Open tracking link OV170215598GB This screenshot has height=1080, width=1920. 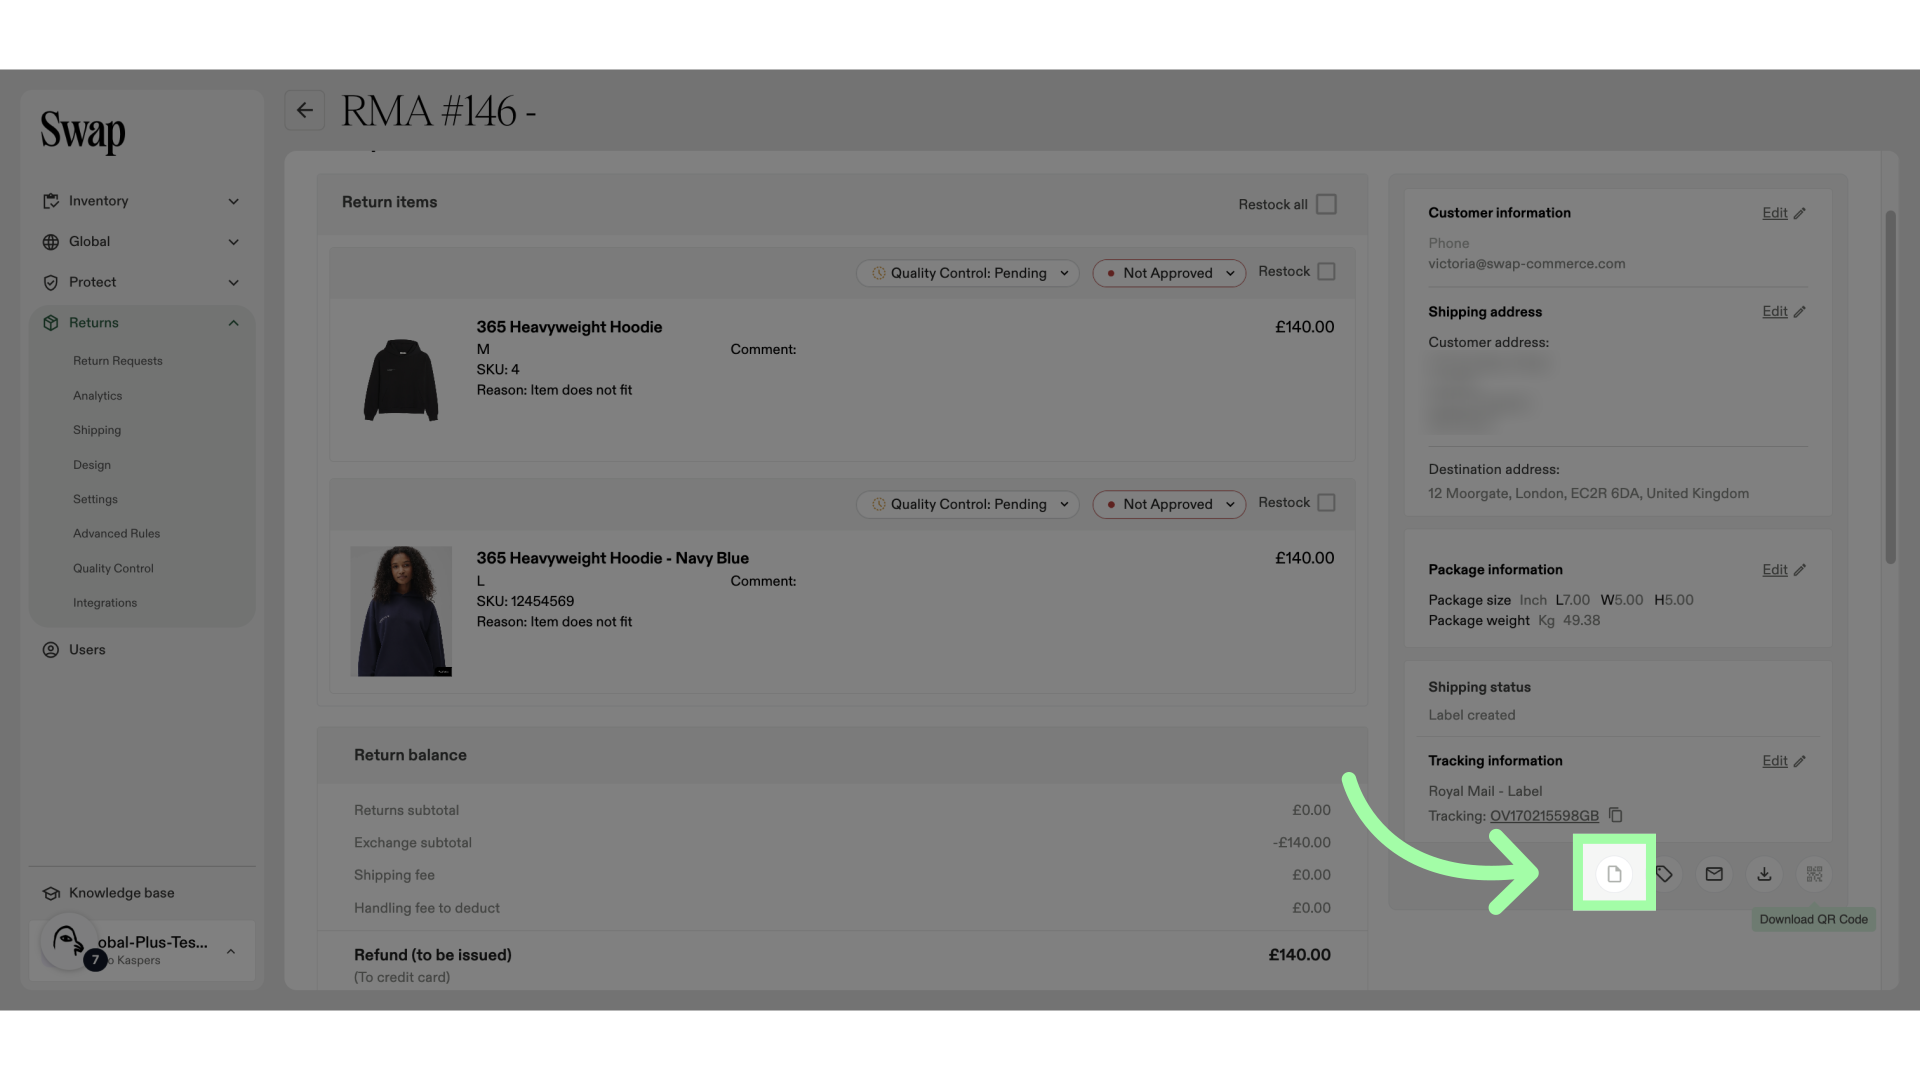[x=1544, y=816]
